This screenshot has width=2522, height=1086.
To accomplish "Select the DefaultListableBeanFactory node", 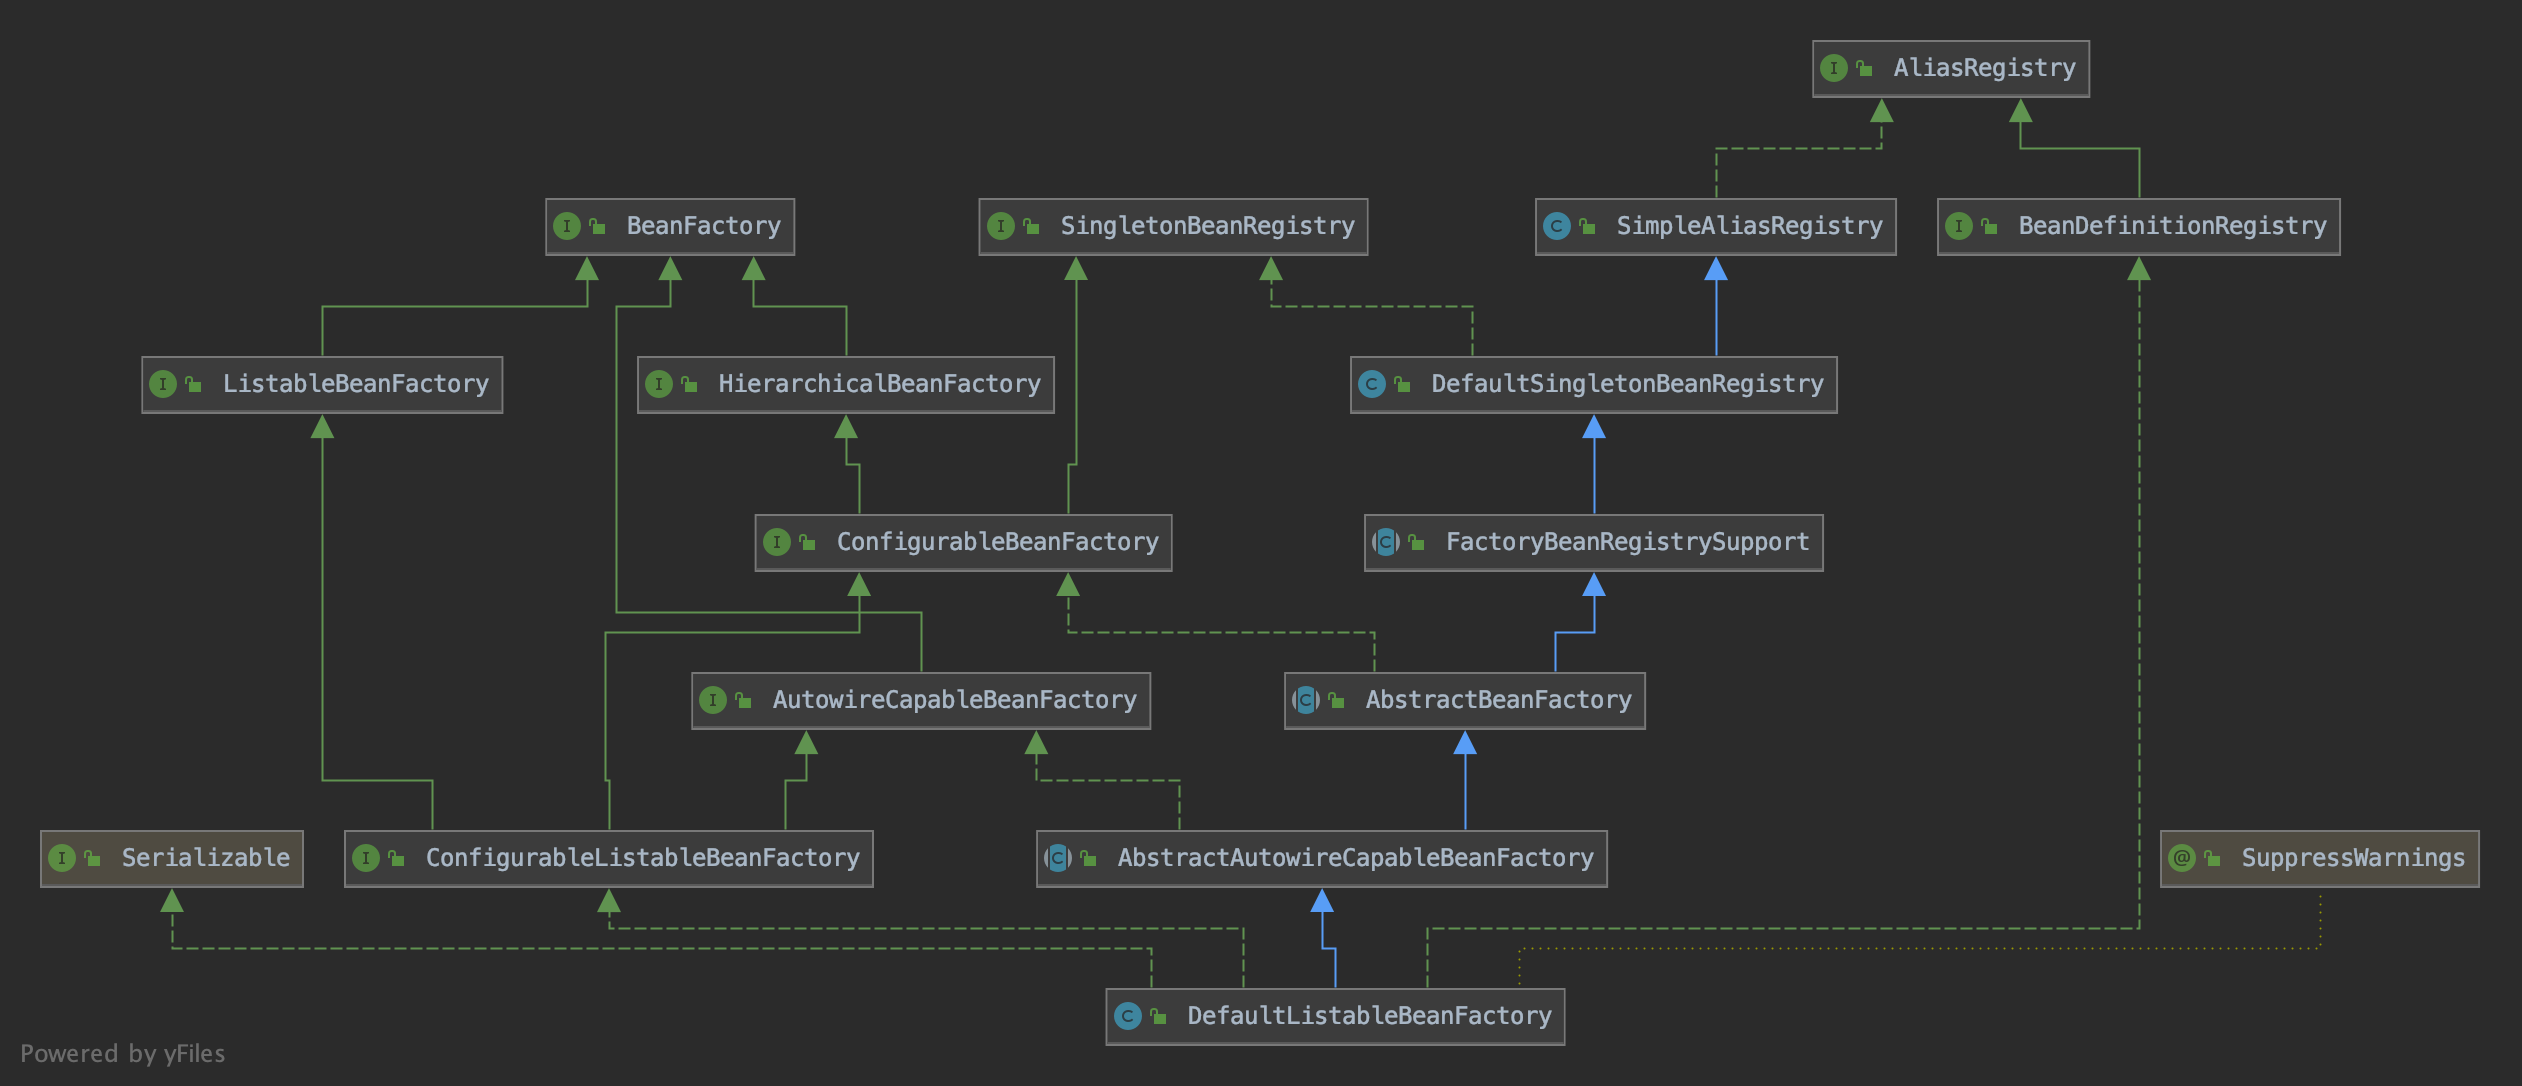I will coord(1335,1016).
